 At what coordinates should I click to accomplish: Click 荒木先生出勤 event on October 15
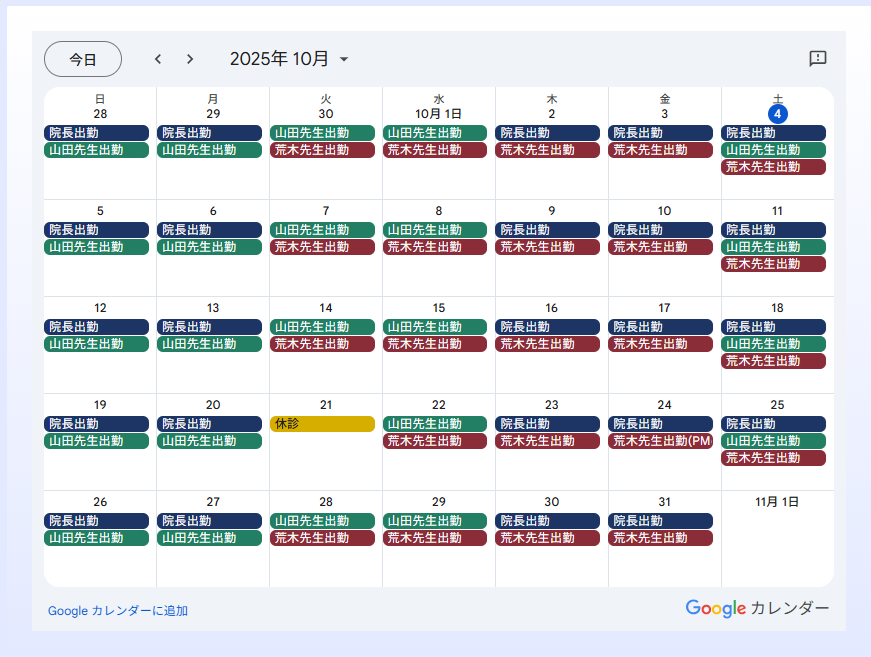coord(435,344)
